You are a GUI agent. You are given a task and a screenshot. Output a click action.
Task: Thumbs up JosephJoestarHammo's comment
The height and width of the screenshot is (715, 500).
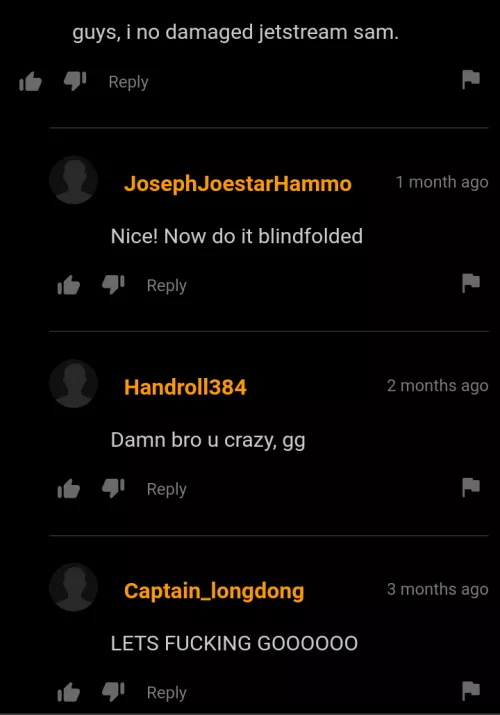pos(69,285)
